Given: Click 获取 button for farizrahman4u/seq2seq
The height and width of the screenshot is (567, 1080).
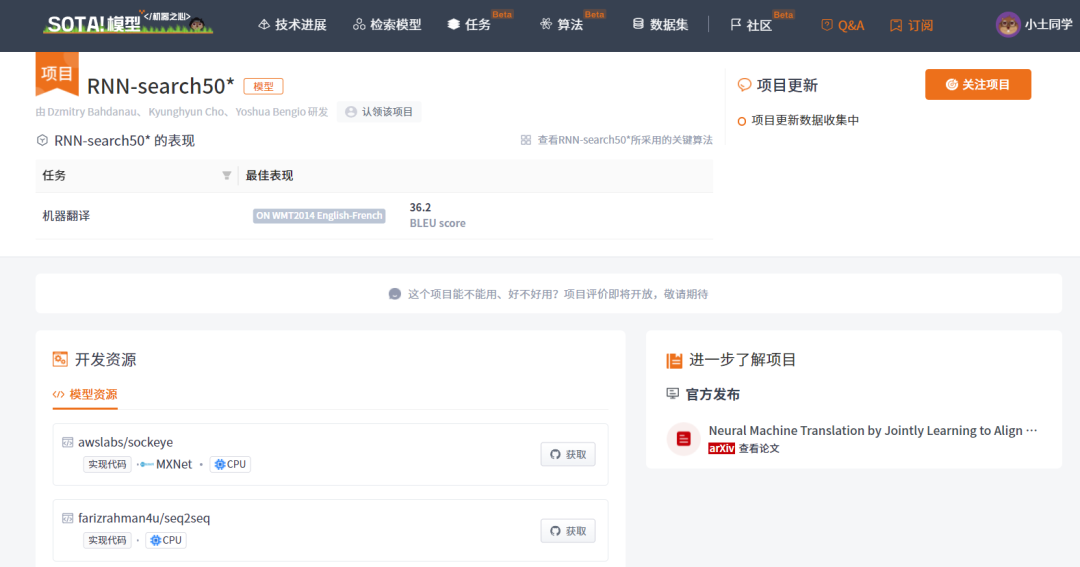Looking at the screenshot, I should pyautogui.click(x=568, y=531).
